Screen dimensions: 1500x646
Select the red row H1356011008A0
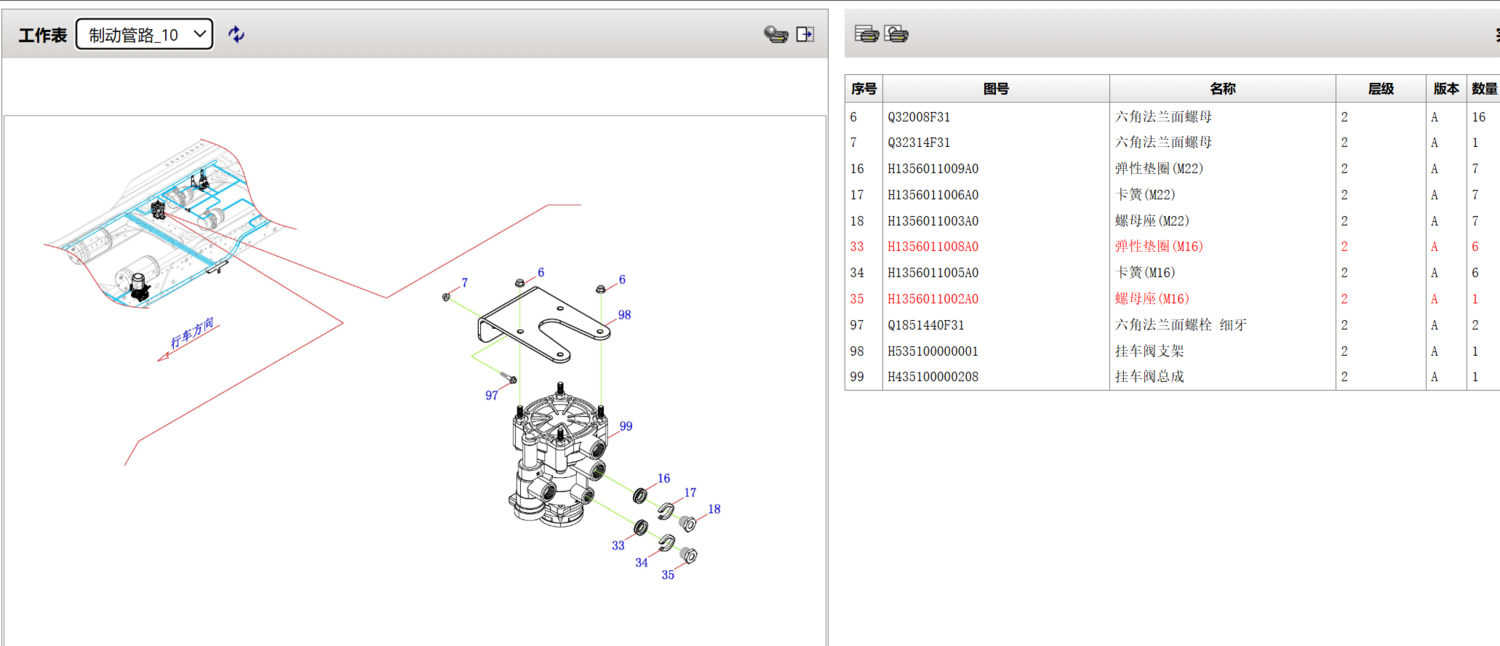pos(933,247)
